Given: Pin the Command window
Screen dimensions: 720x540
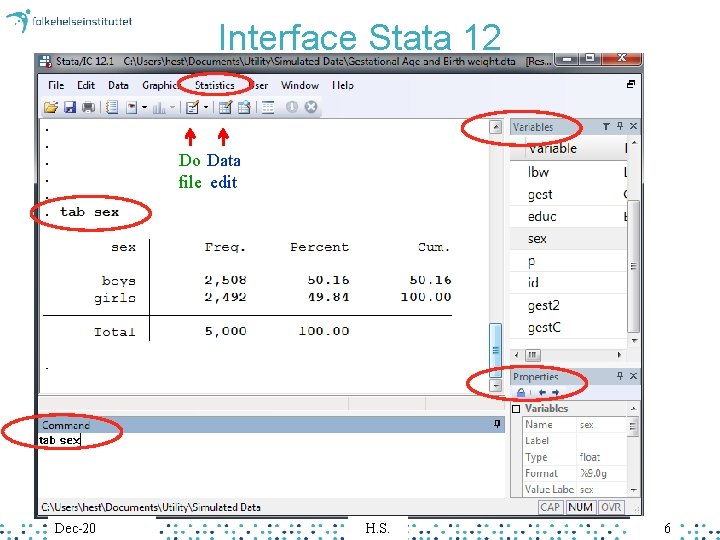Looking at the screenshot, I should (x=497, y=424).
